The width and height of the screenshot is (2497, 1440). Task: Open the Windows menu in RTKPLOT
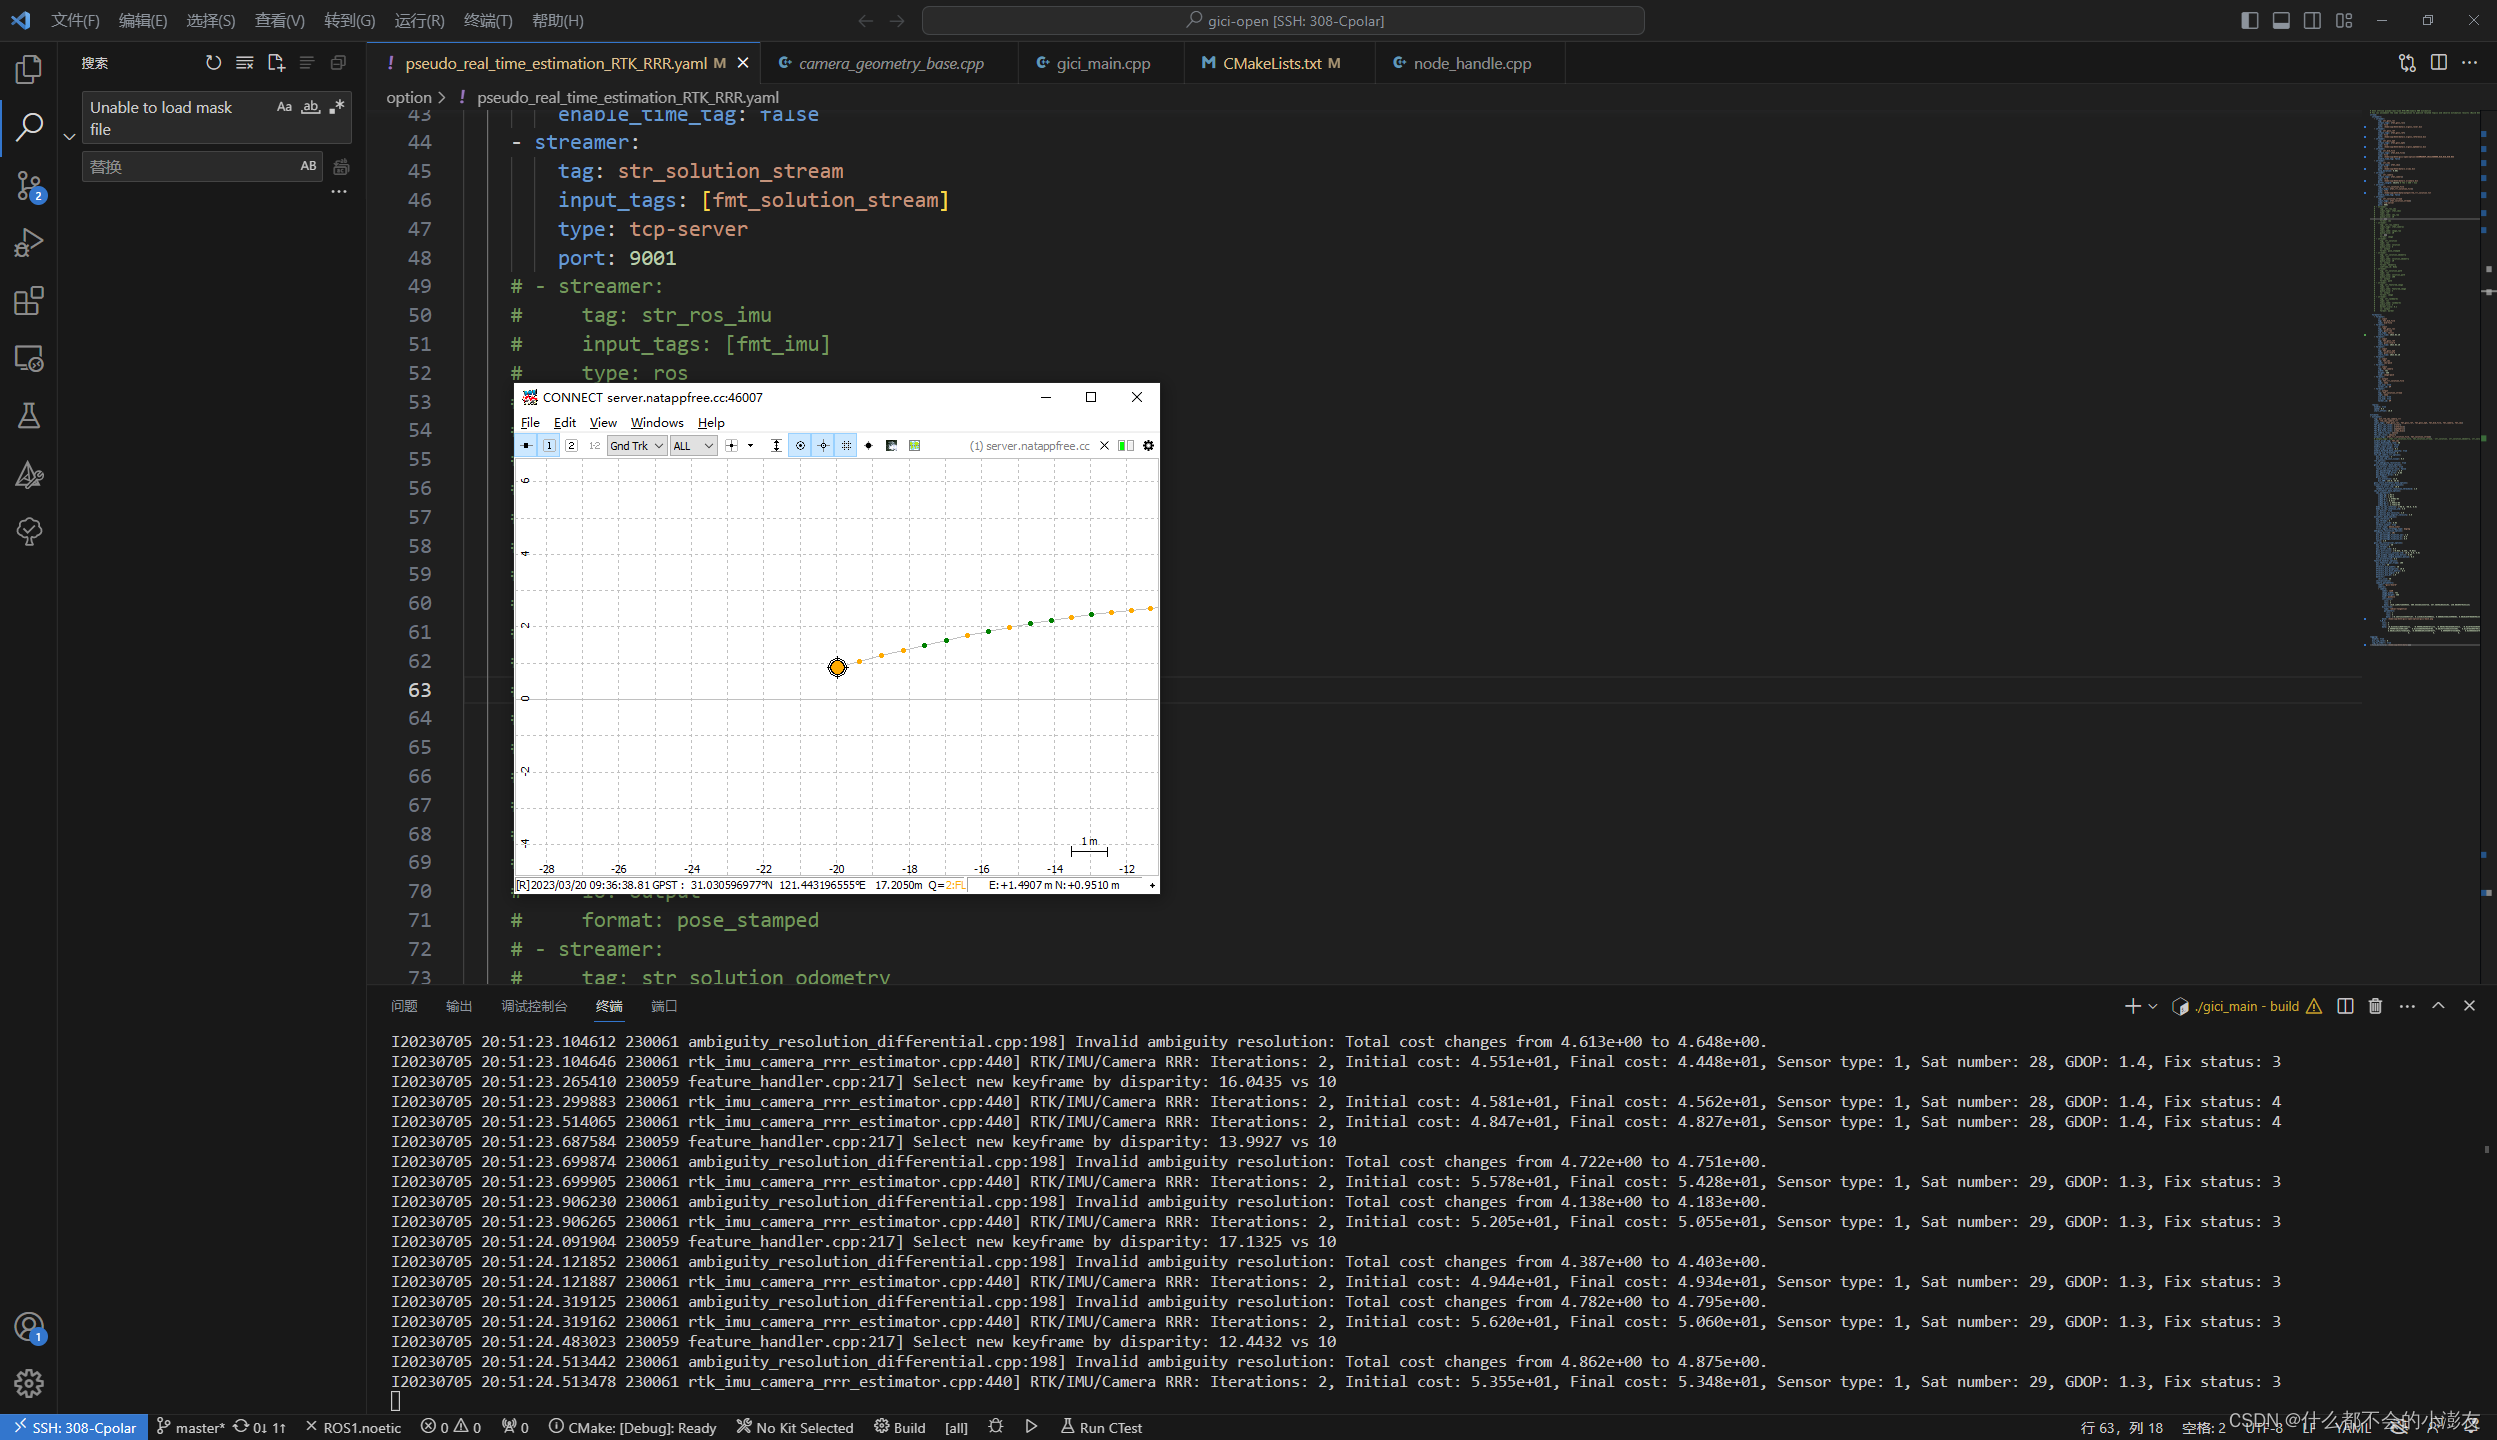[656, 423]
